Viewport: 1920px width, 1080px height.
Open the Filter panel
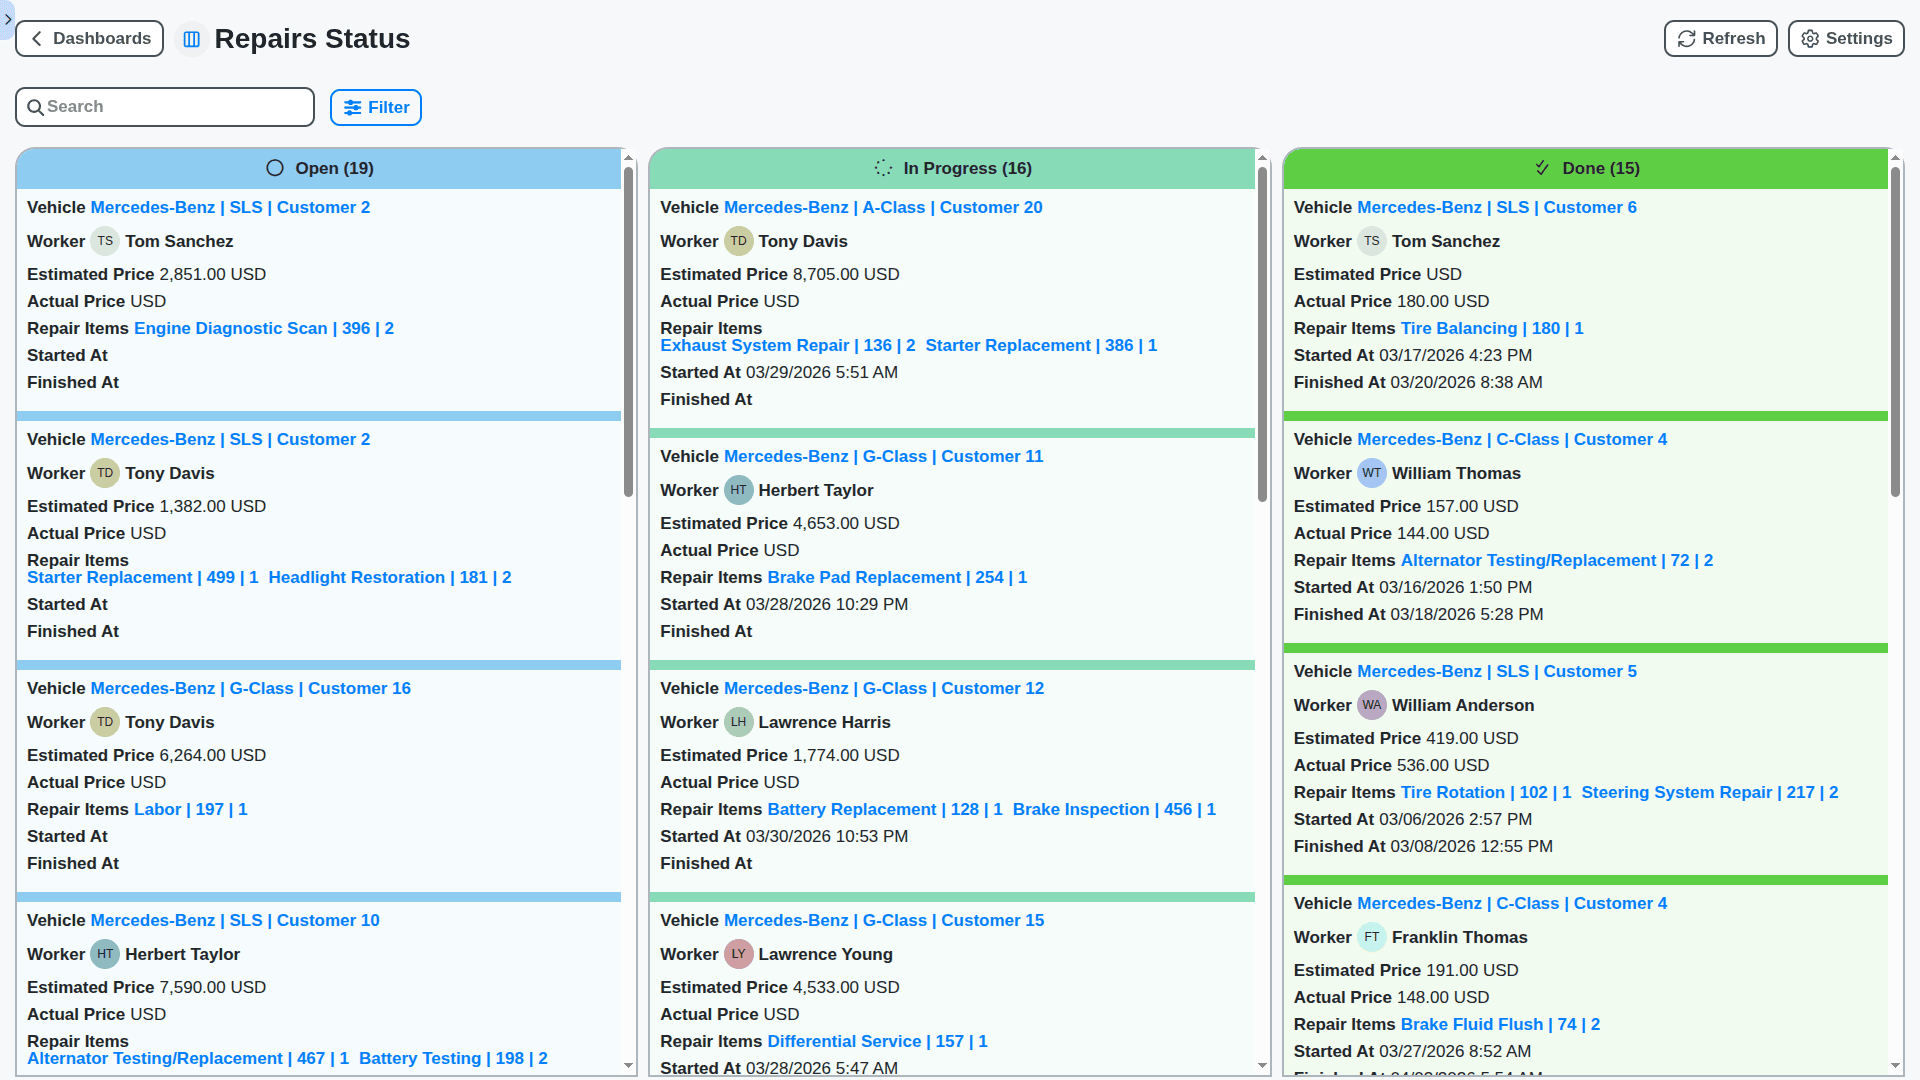pyautogui.click(x=375, y=107)
